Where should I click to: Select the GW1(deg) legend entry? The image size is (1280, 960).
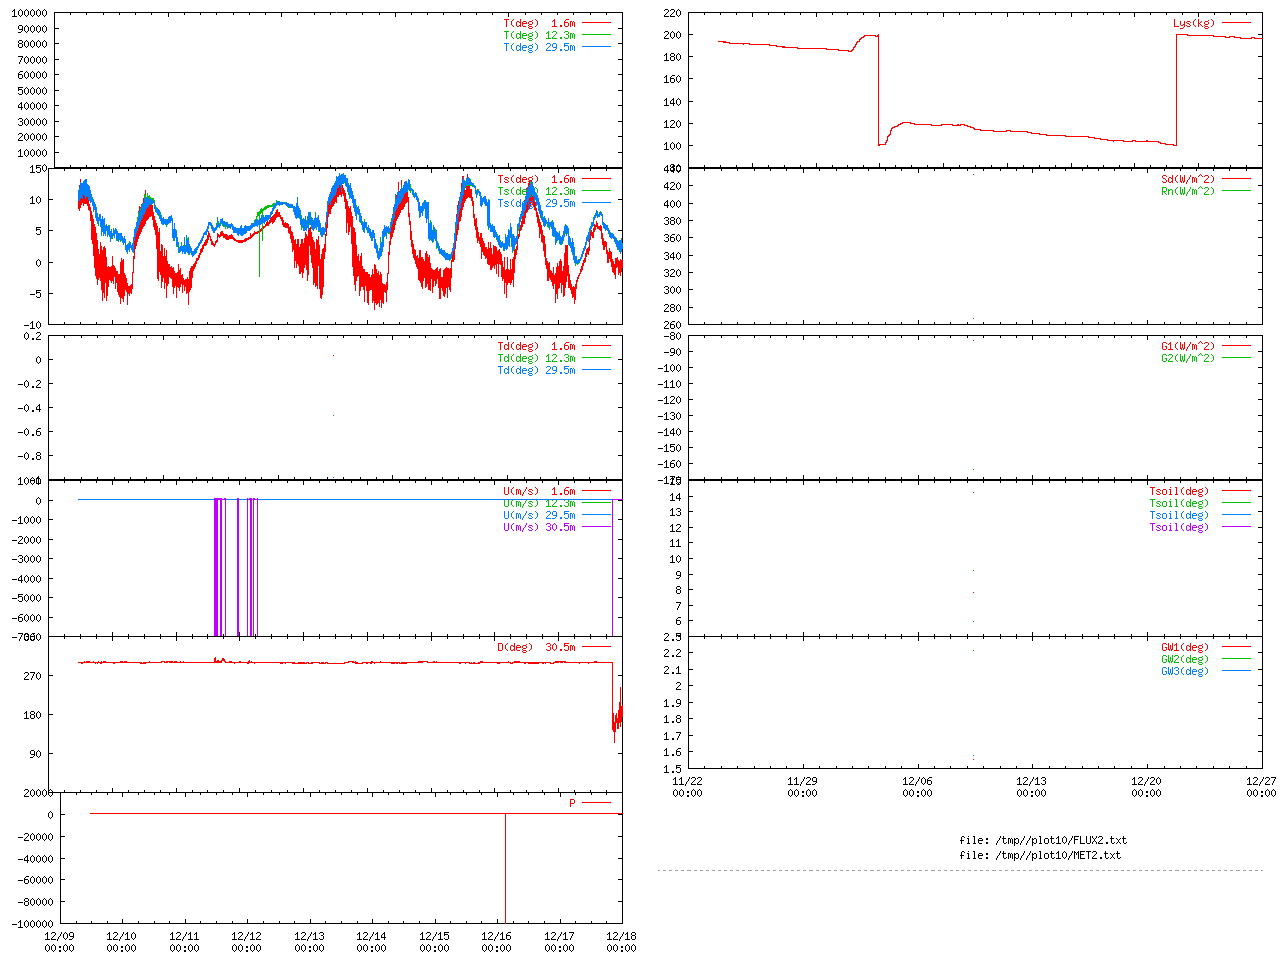(1184, 647)
